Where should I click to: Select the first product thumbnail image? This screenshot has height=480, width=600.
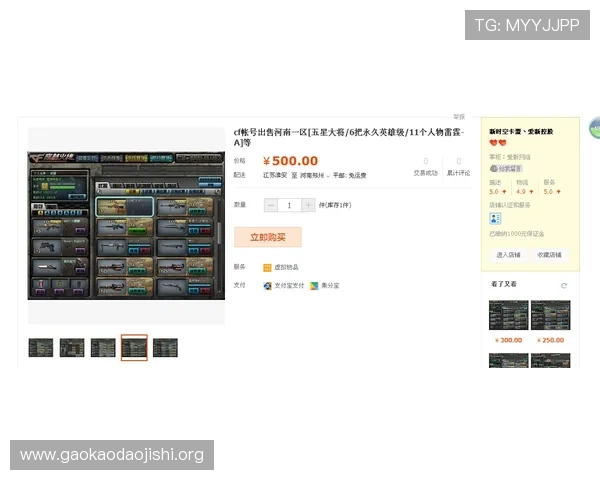pyautogui.click(x=41, y=347)
